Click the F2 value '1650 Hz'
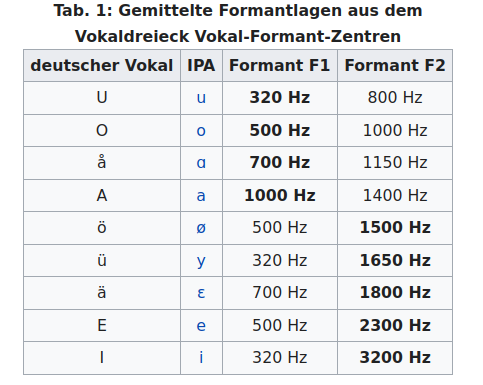483x385 pixels. [x=395, y=260]
